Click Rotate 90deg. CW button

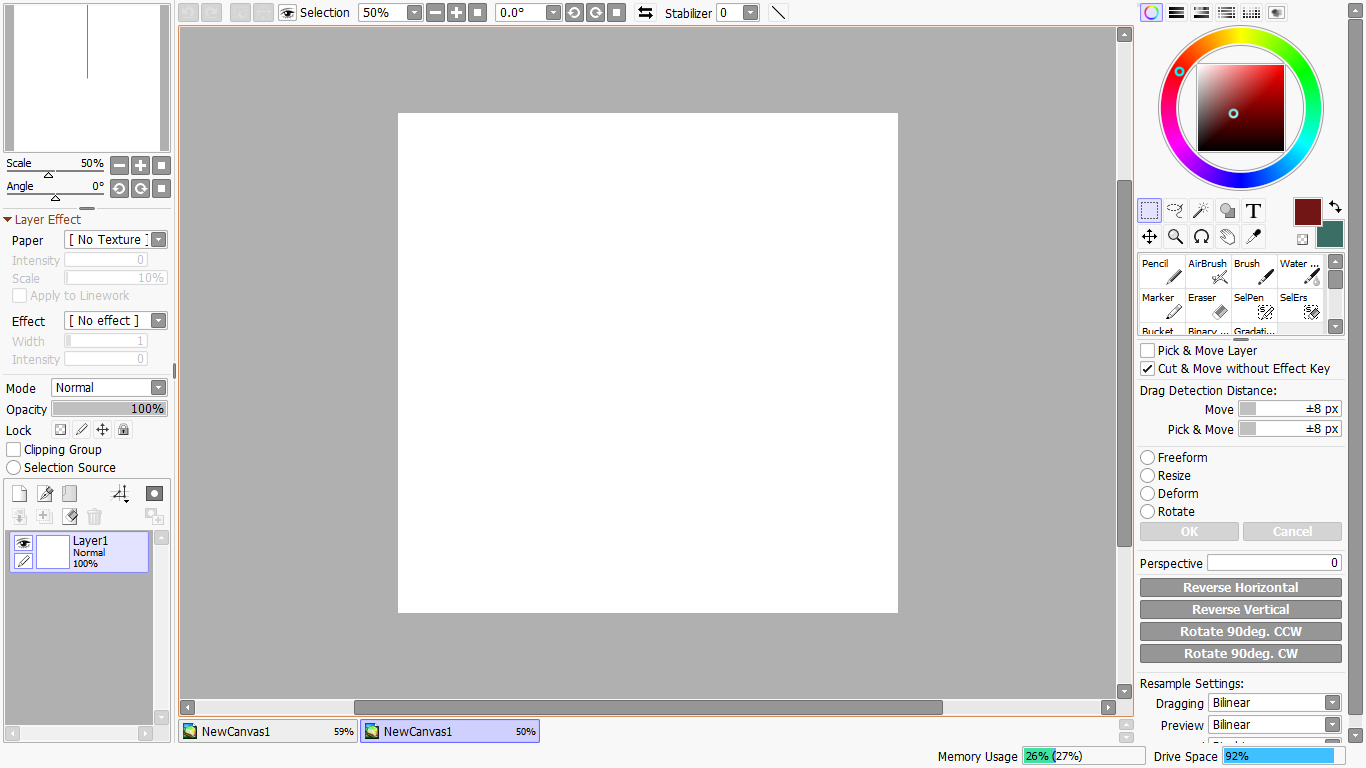(1240, 654)
